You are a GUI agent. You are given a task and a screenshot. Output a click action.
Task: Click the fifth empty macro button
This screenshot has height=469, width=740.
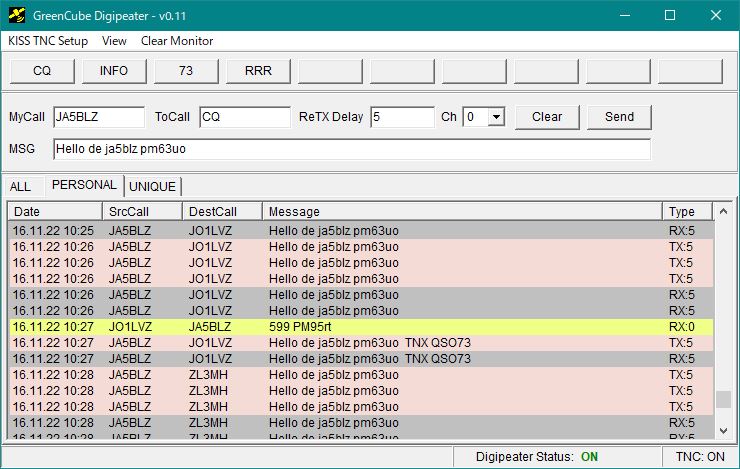pos(618,71)
